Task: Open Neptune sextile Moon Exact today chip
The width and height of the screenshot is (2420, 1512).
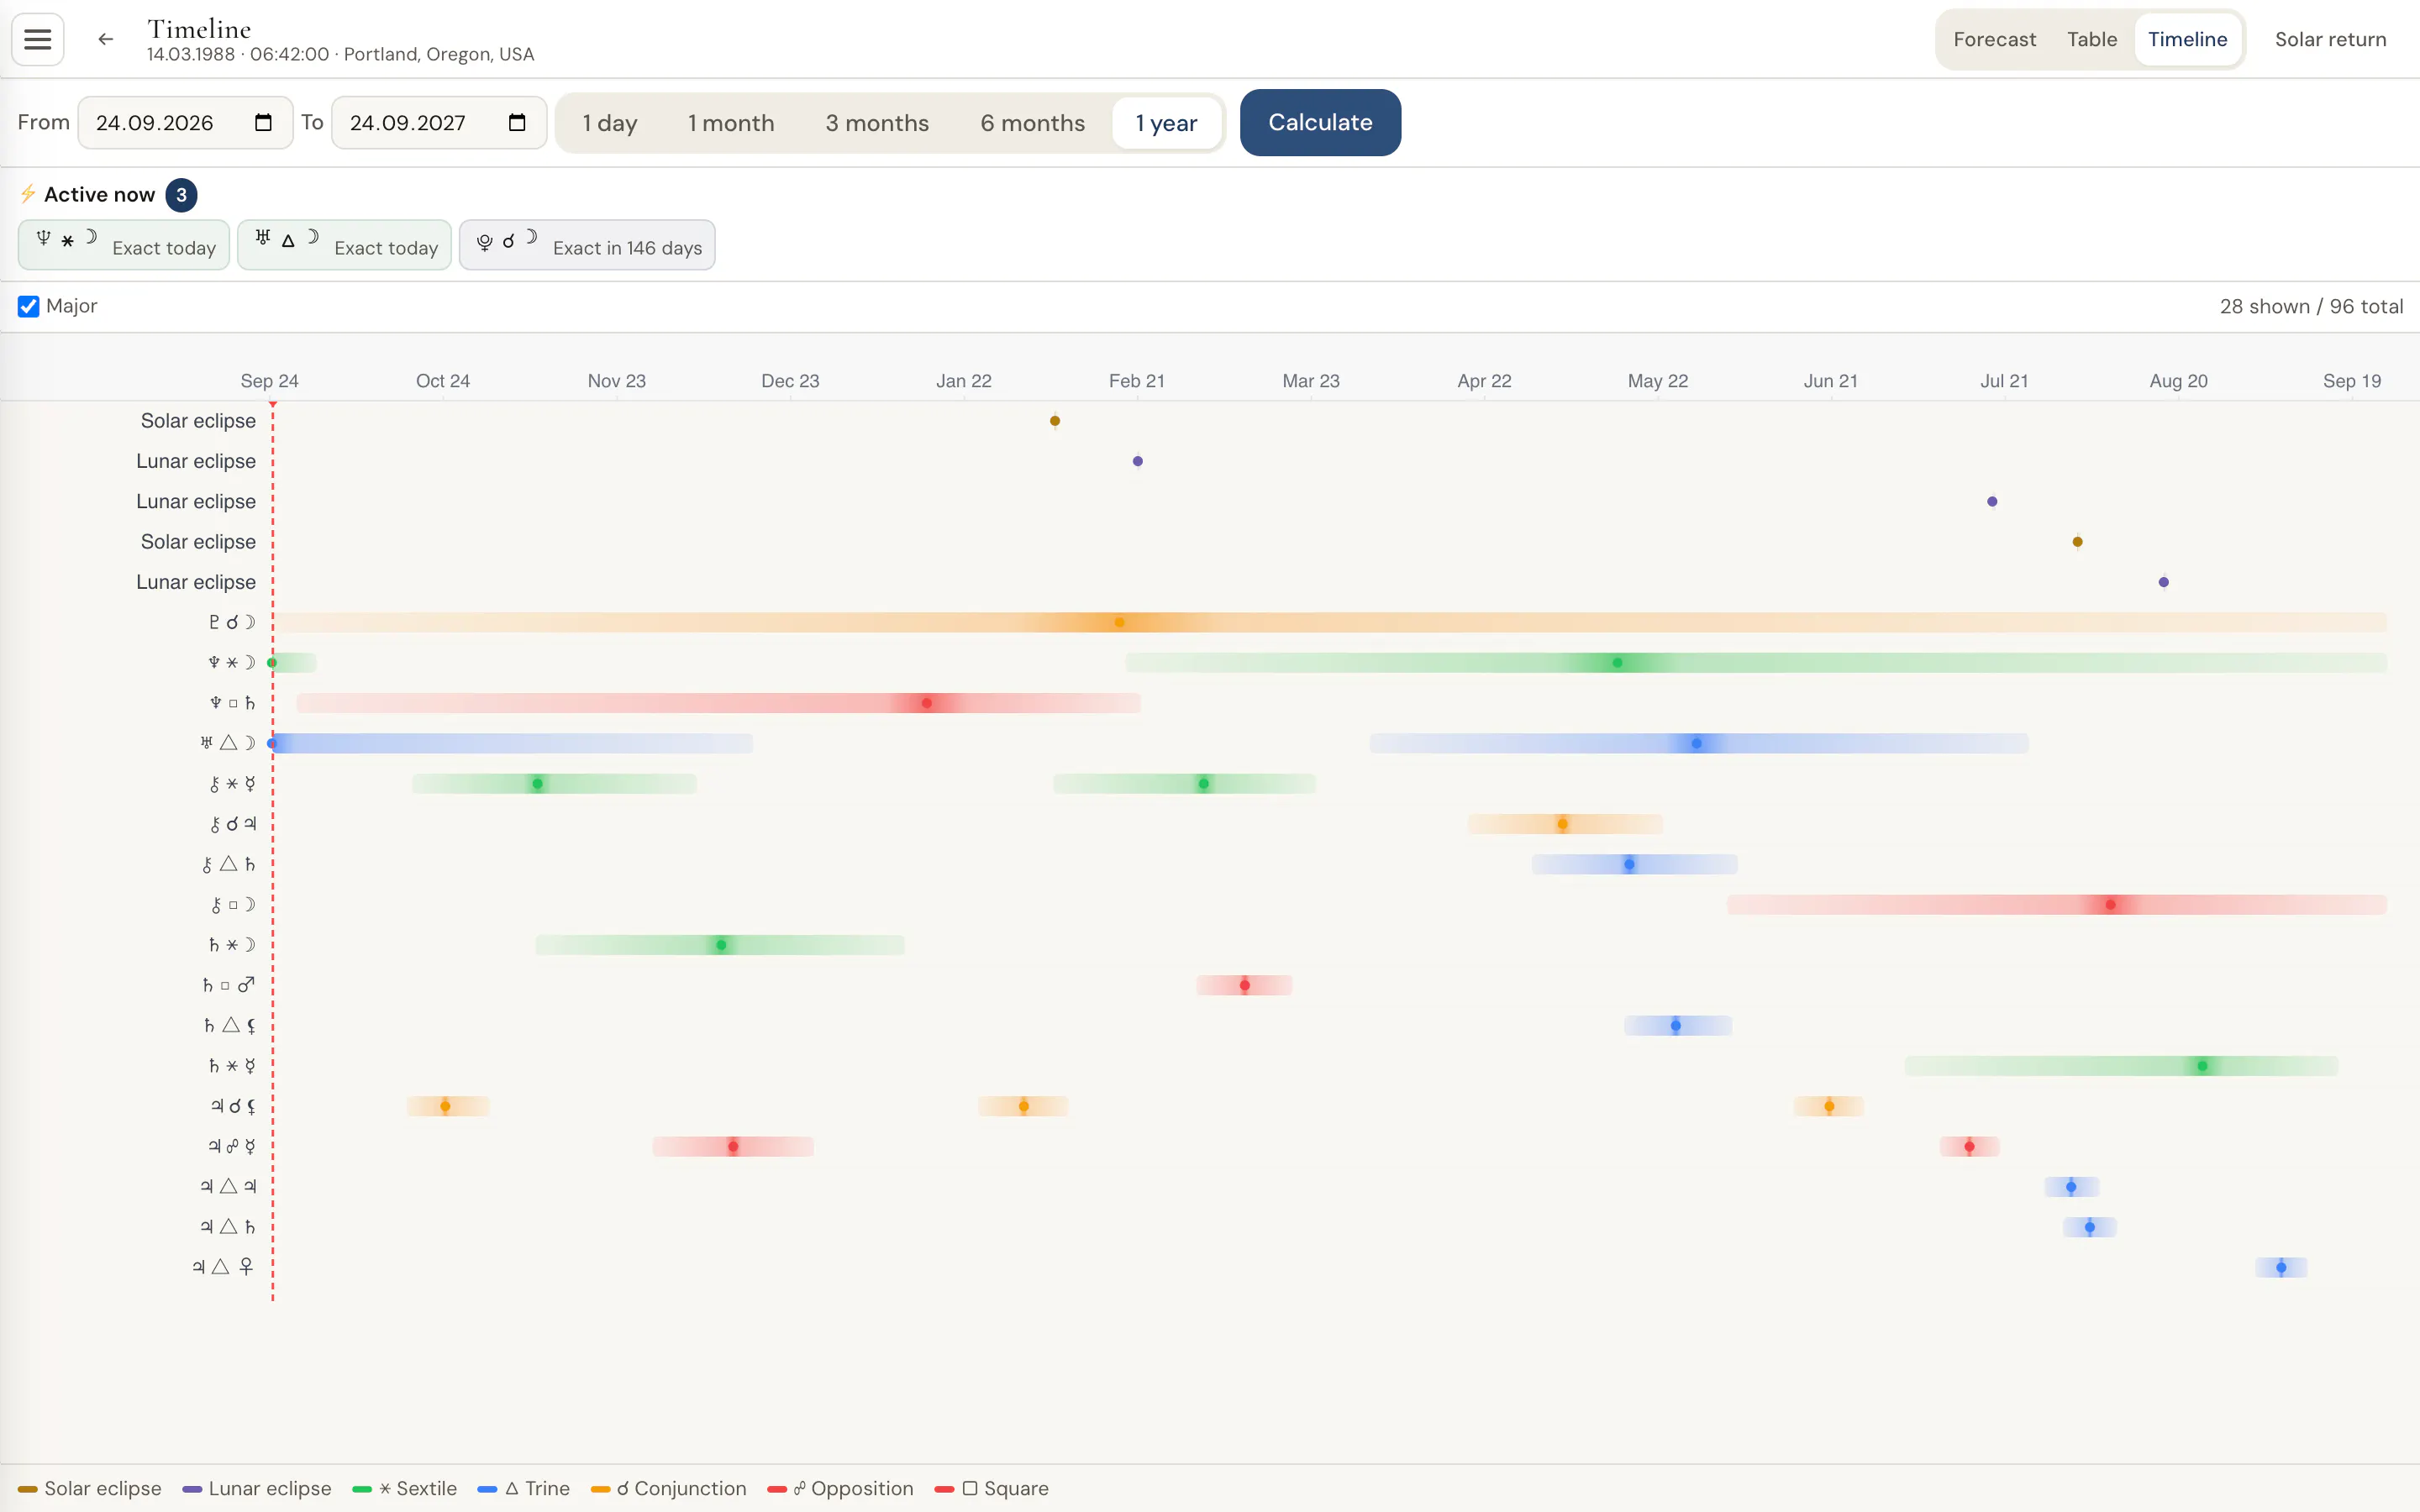Action: point(124,245)
